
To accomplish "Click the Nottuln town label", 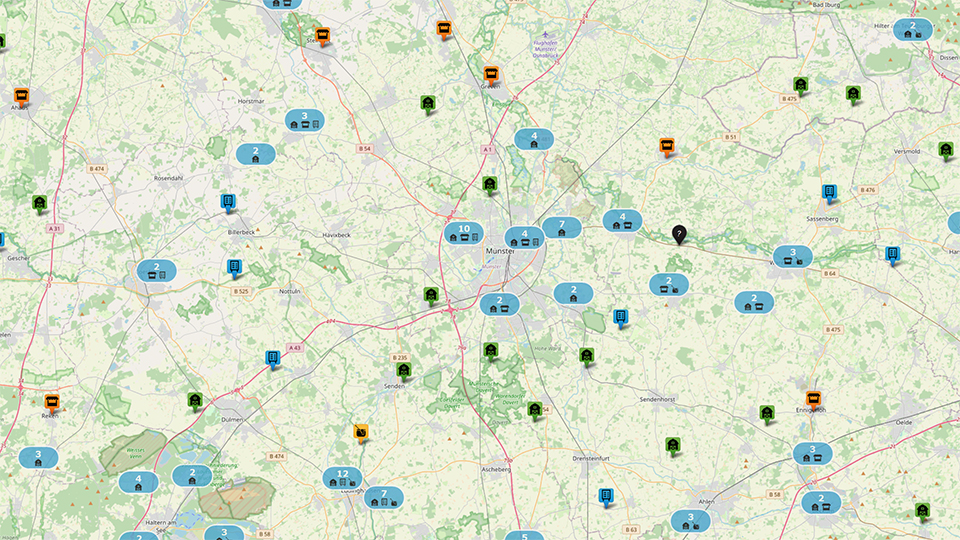I will pos(290,291).
